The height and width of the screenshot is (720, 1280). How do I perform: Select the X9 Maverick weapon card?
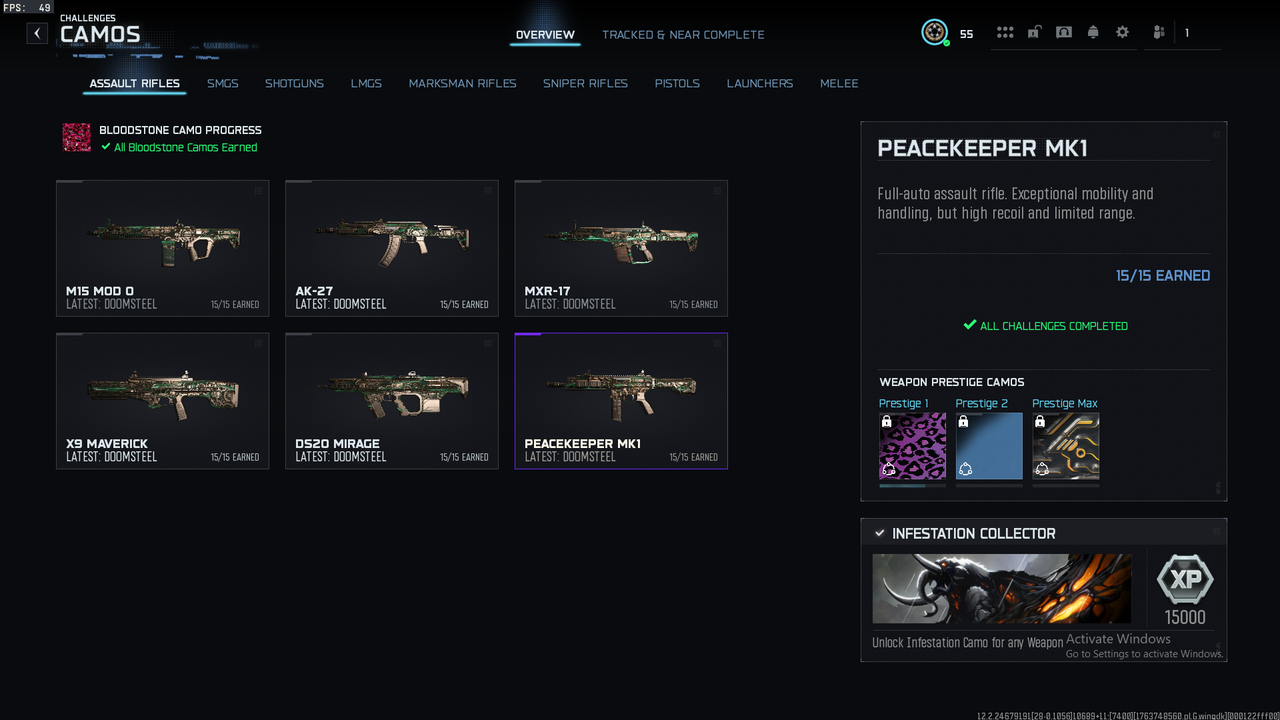(x=163, y=401)
